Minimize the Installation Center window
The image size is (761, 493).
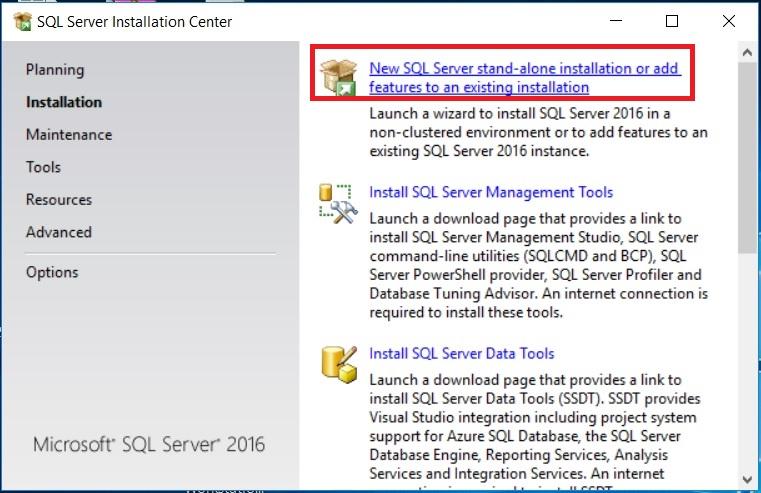[x=615, y=21]
